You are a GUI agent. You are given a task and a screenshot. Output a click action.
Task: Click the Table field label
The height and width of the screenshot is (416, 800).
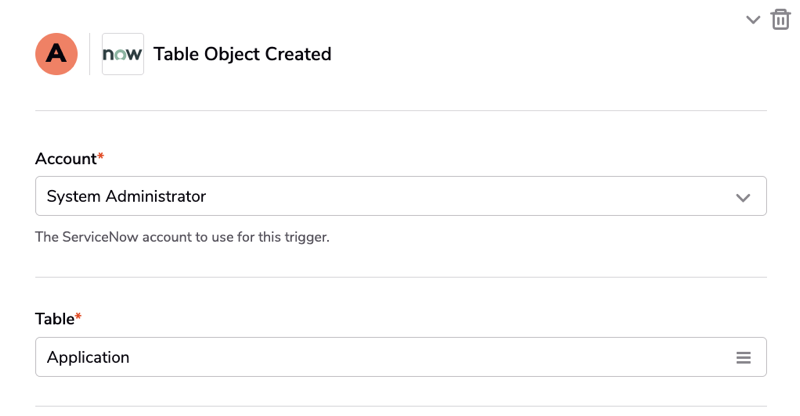[x=55, y=319]
